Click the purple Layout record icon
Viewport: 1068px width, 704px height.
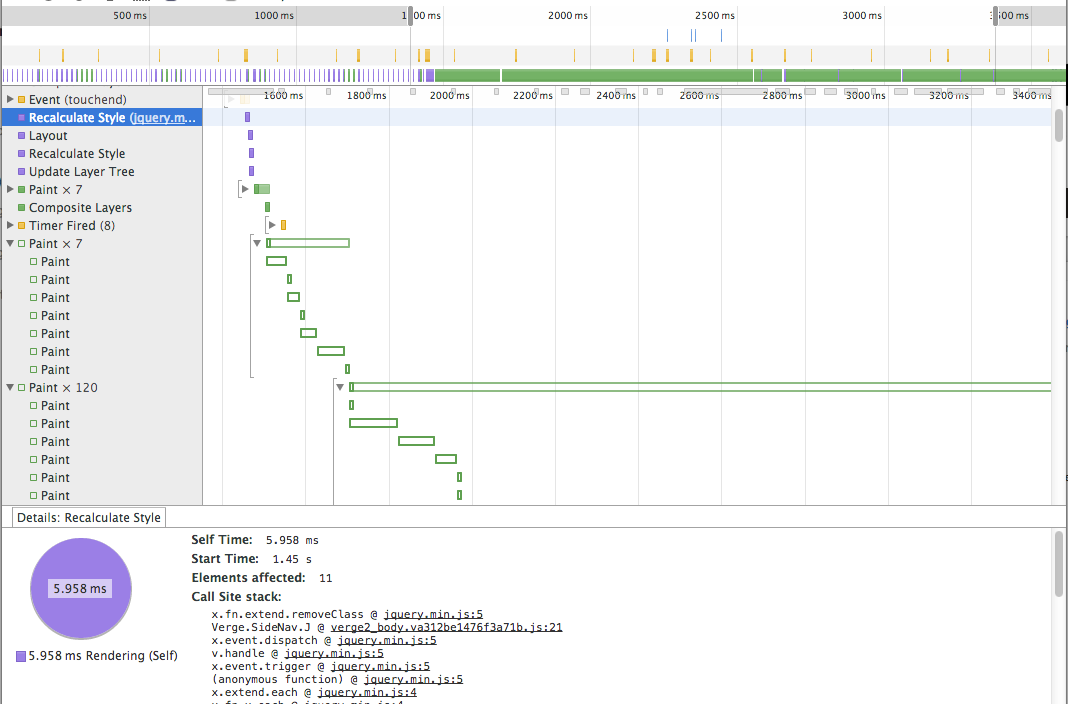coord(21,136)
